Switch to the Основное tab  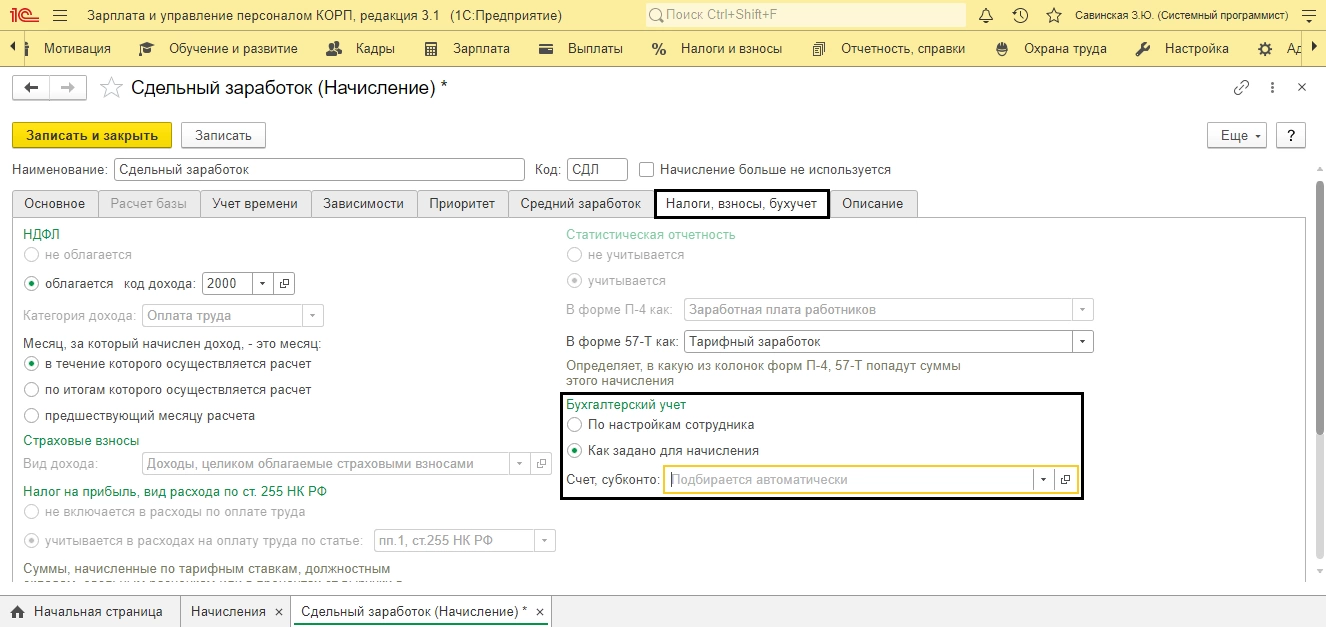point(55,203)
